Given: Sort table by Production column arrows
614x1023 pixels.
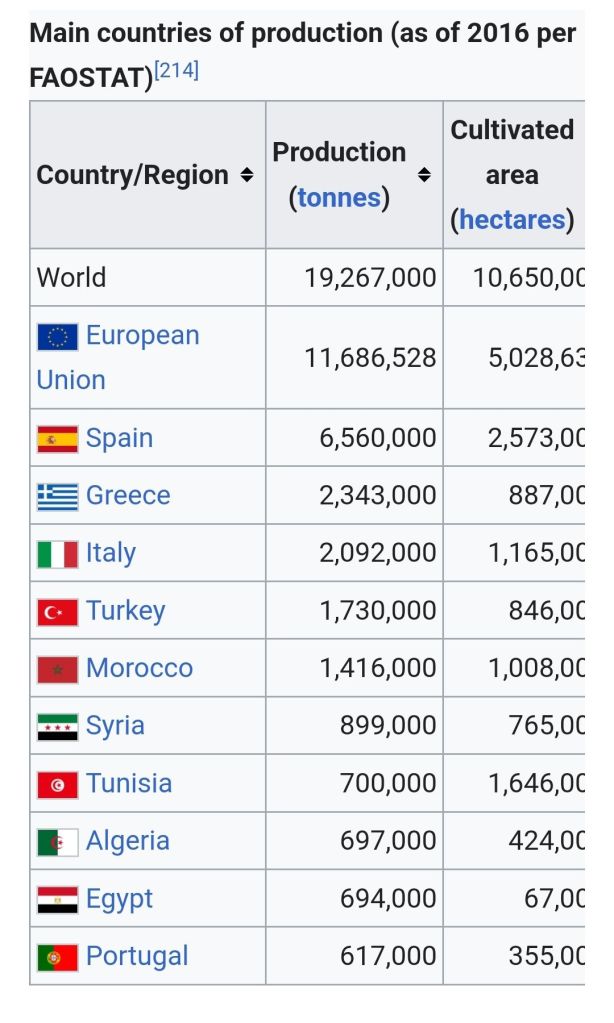Looking at the screenshot, I should [424, 175].
